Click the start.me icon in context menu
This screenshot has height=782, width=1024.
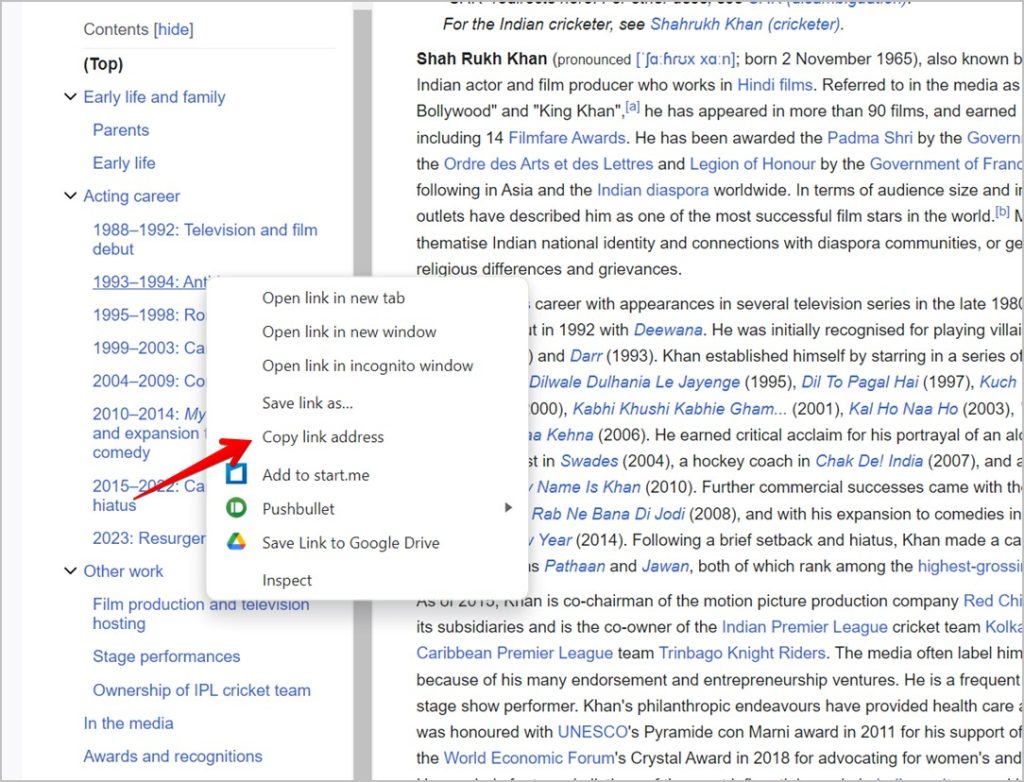click(235, 473)
